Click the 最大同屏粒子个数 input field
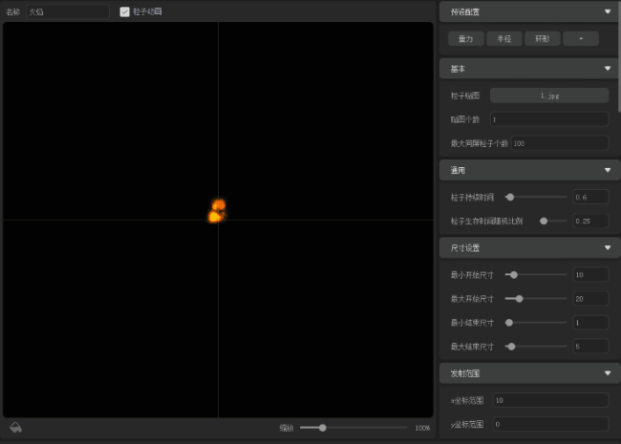The height and width of the screenshot is (444, 621). pyautogui.click(x=559, y=143)
